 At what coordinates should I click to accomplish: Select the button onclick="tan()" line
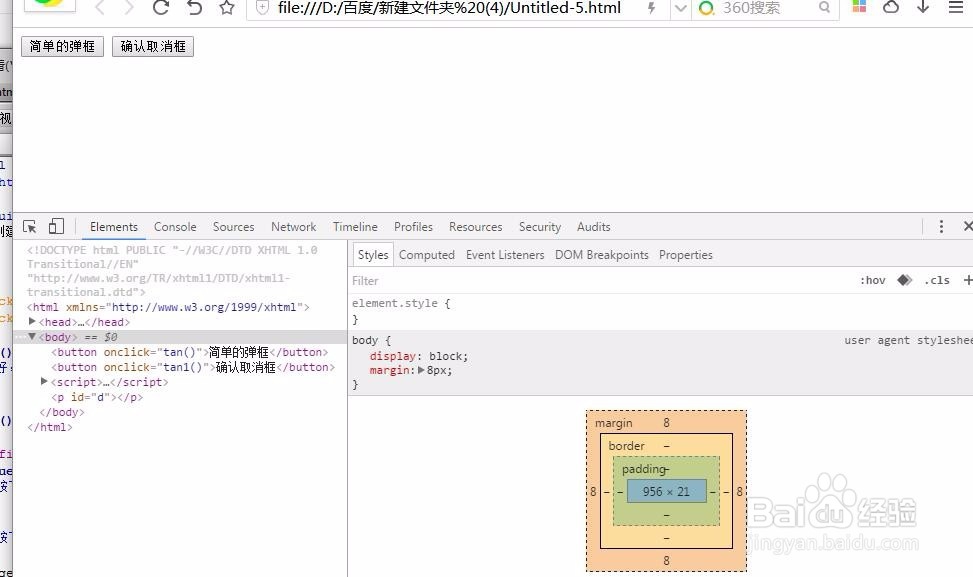(189, 352)
